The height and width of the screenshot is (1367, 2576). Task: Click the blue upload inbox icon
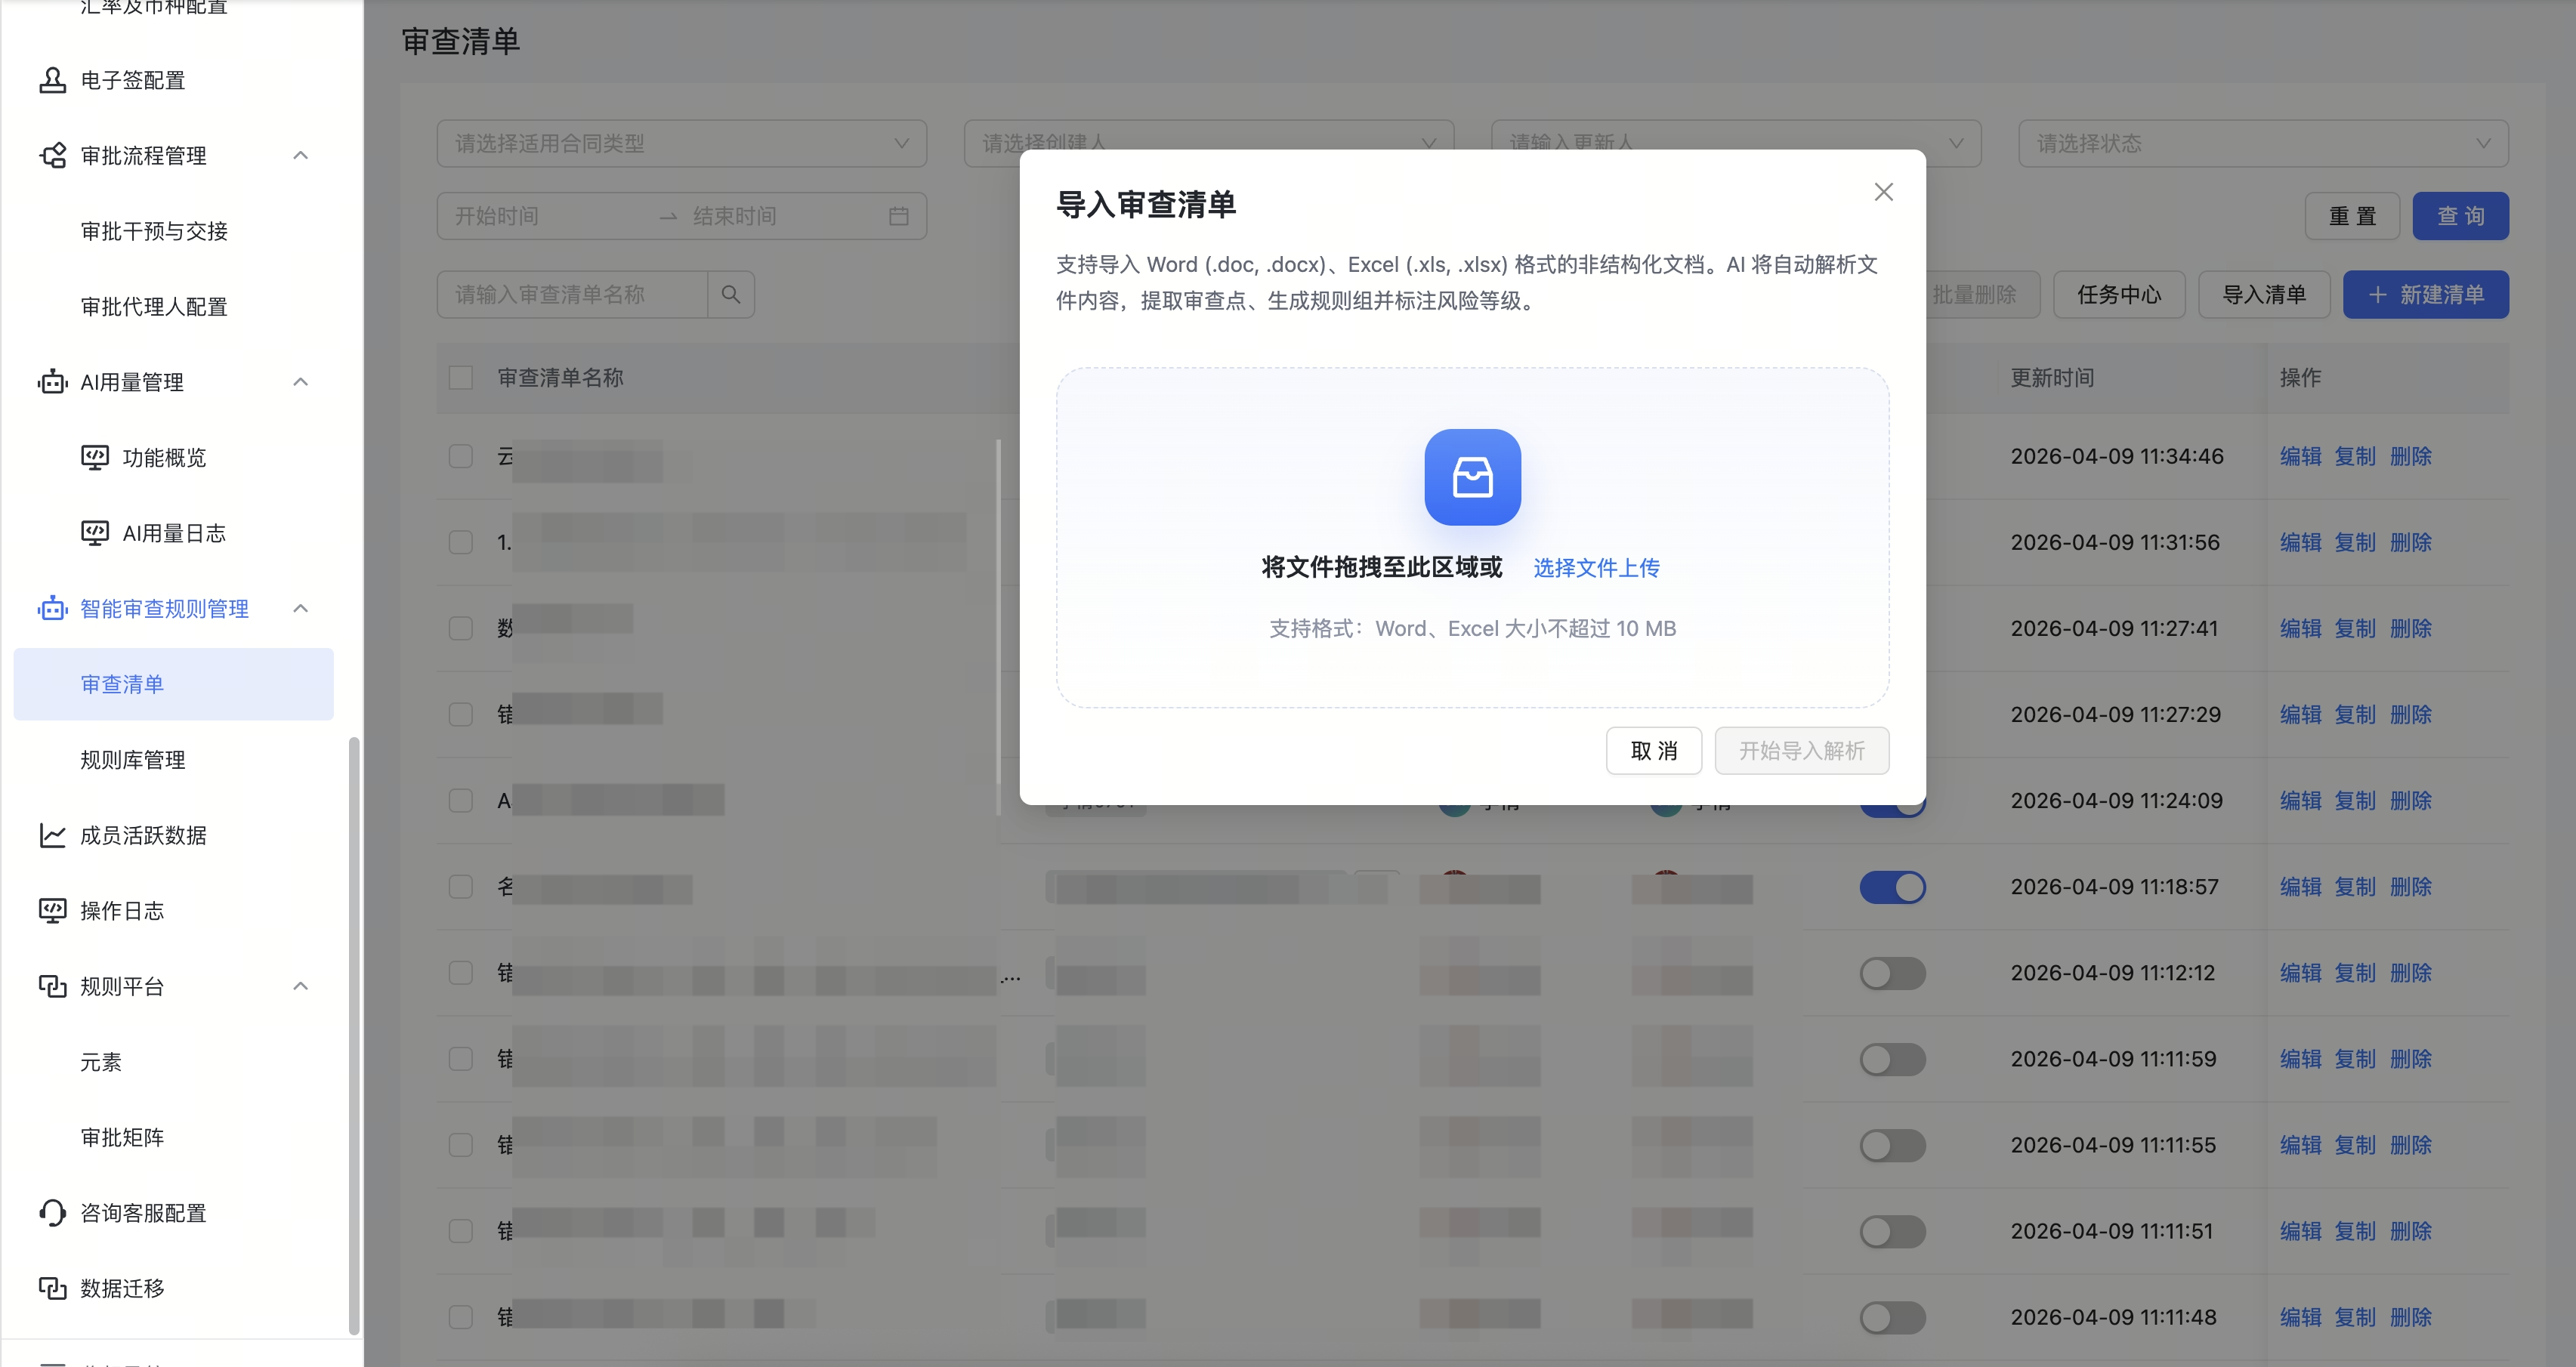[1472, 477]
